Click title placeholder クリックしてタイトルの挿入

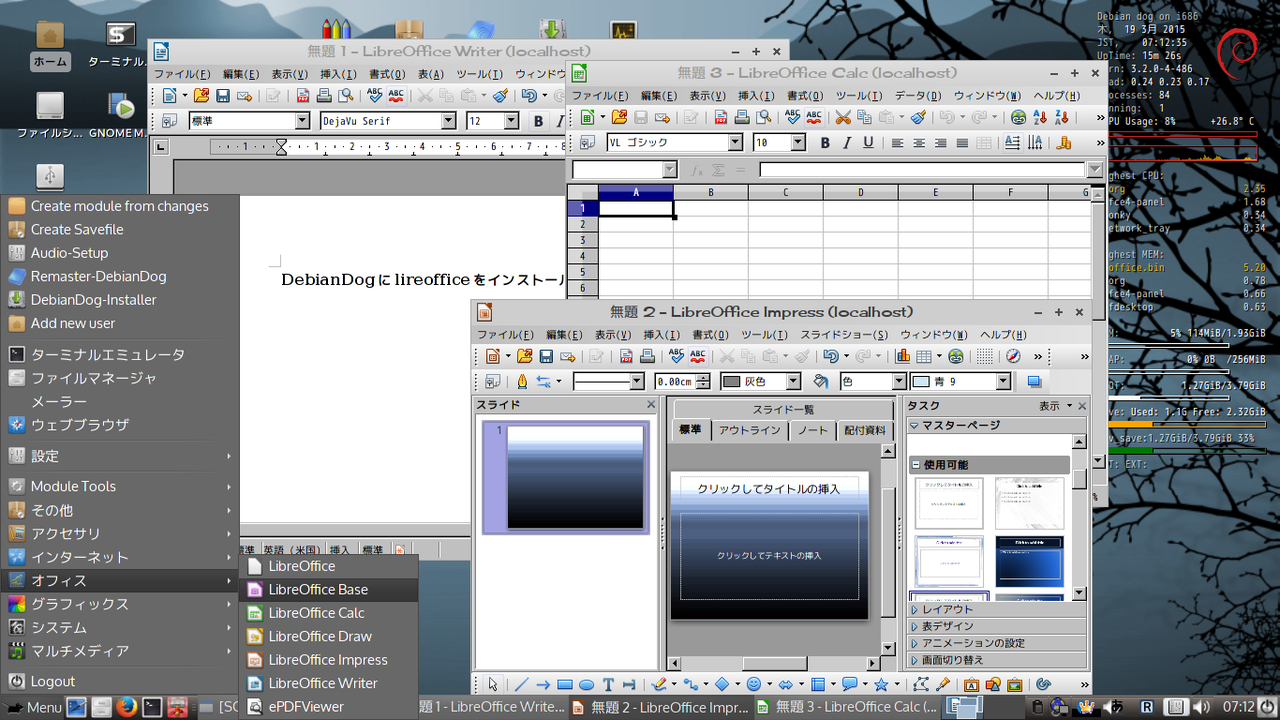pyautogui.click(x=769, y=489)
